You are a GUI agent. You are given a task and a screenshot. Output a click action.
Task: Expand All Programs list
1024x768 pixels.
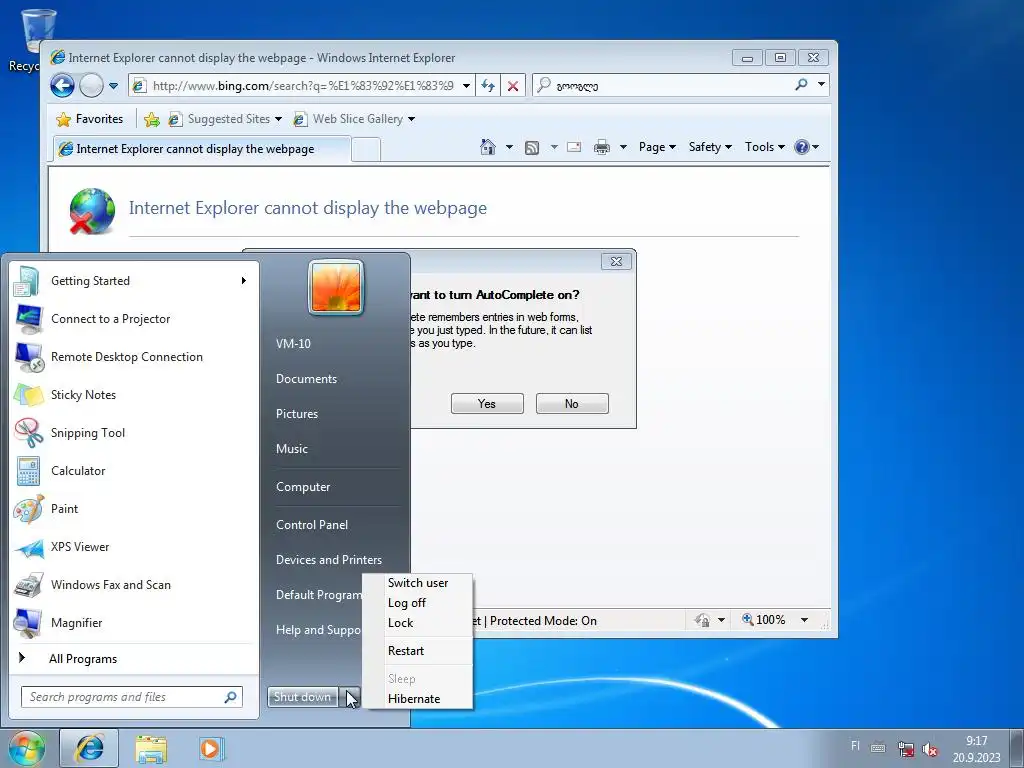pyautogui.click(x=133, y=659)
